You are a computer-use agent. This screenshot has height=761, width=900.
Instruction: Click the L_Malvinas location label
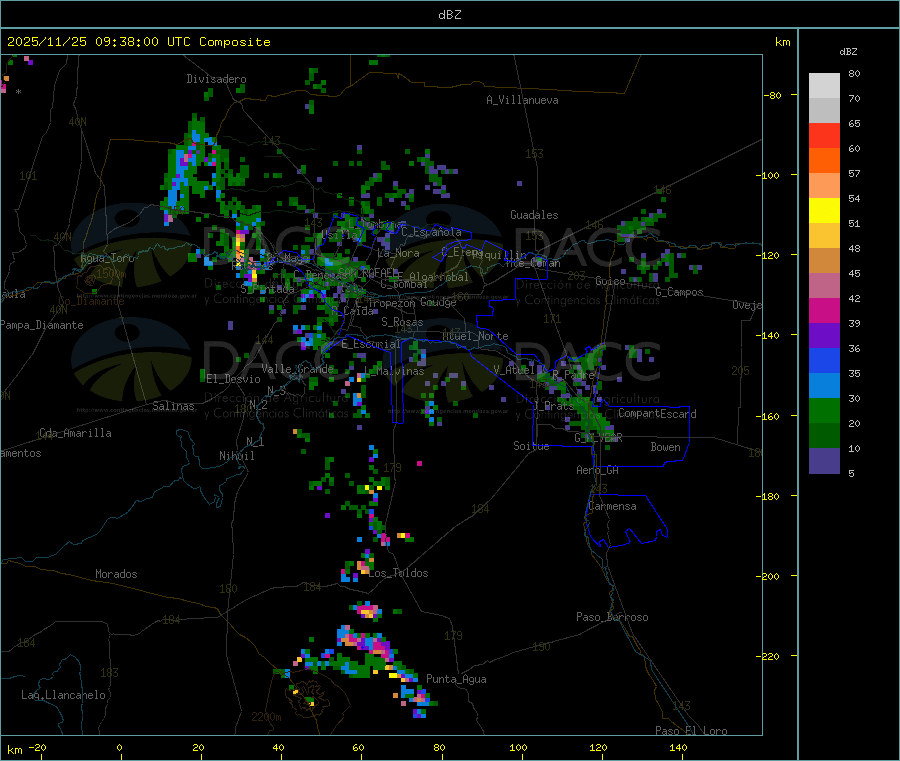(x=394, y=371)
